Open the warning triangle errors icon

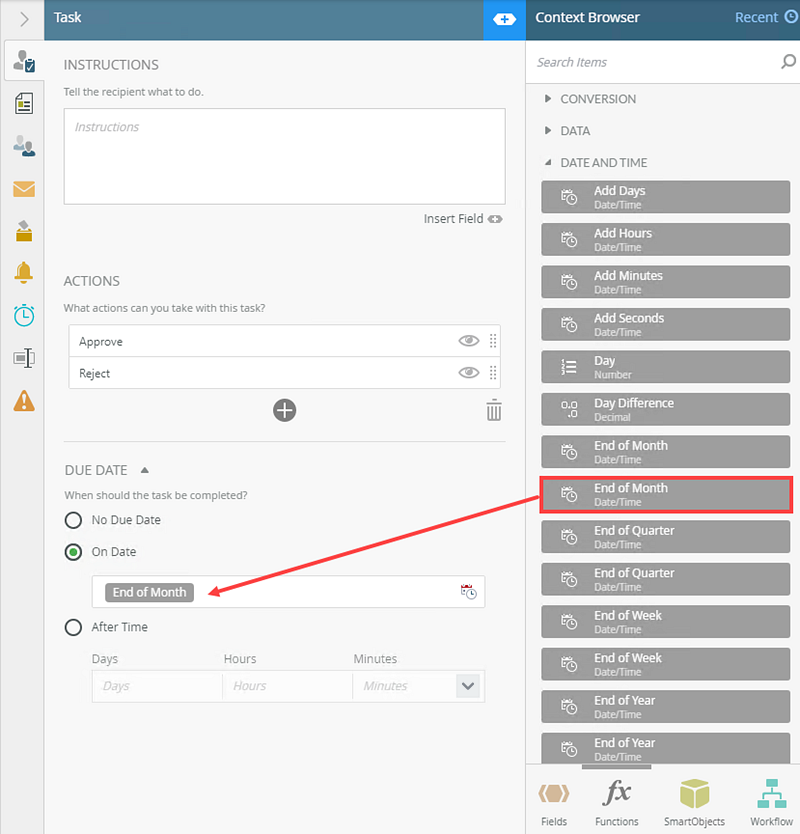click(23, 400)
